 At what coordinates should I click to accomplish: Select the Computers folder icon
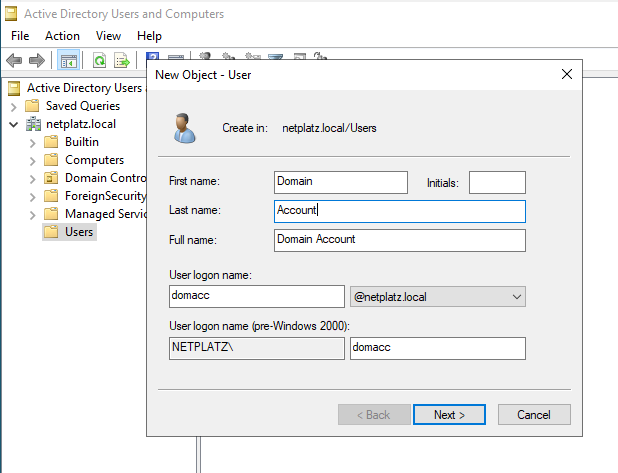coord(51,160)
